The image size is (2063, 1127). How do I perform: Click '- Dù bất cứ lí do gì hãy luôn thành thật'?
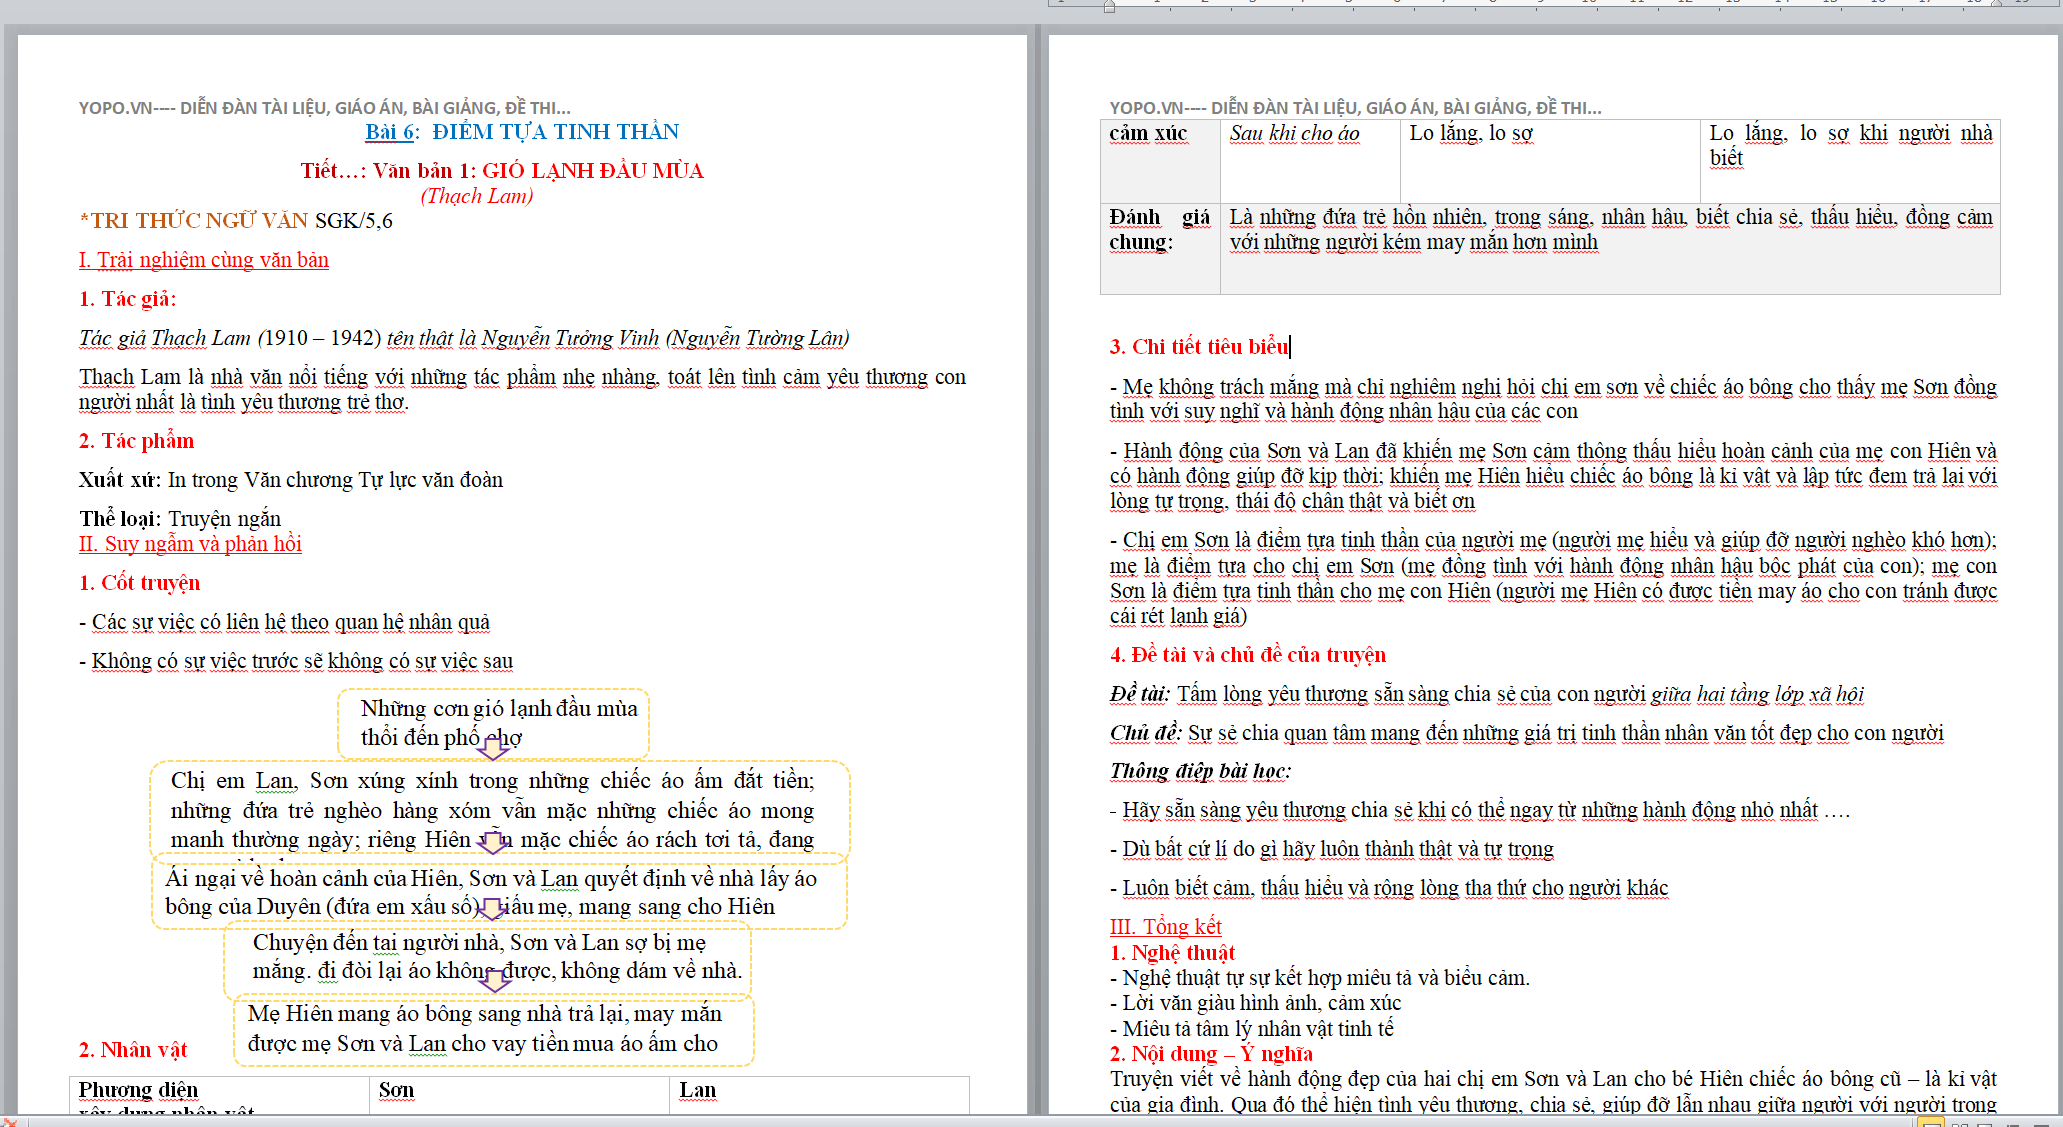(x=1332, y=849)
